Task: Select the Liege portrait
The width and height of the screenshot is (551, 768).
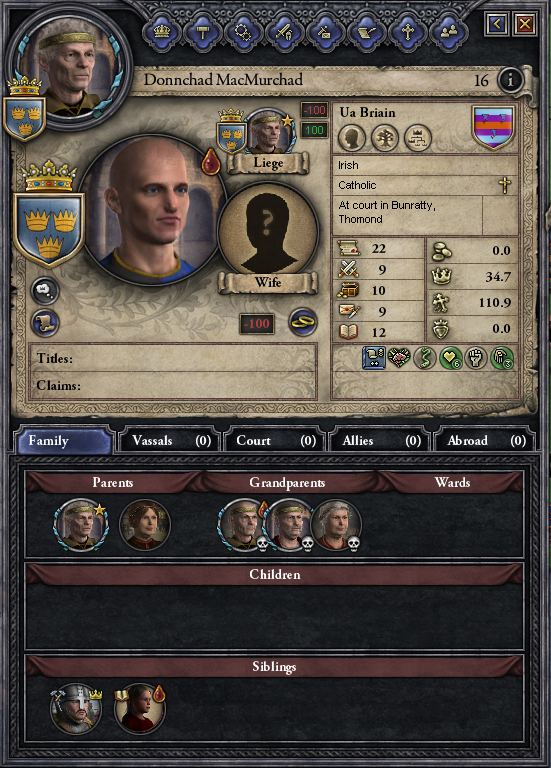Action: pyautogui.click(x=268, y=132)
